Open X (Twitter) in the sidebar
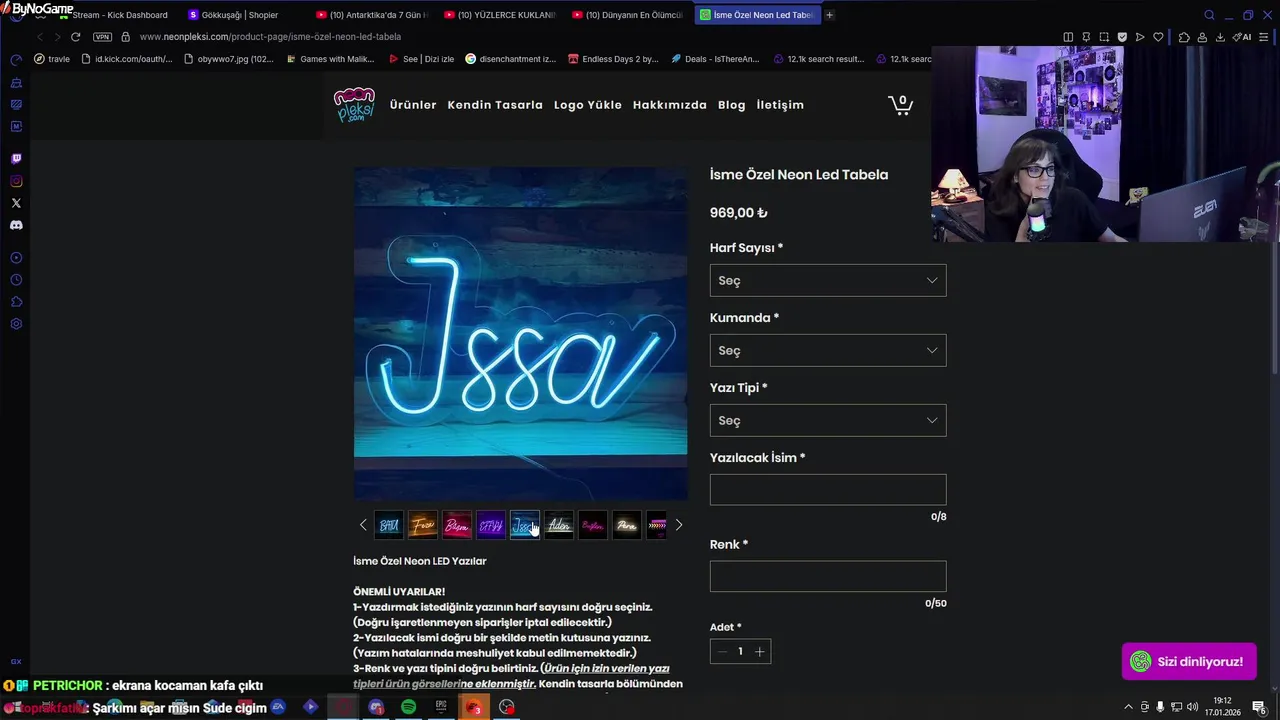 pyautogui.click(x=16, y=203)
